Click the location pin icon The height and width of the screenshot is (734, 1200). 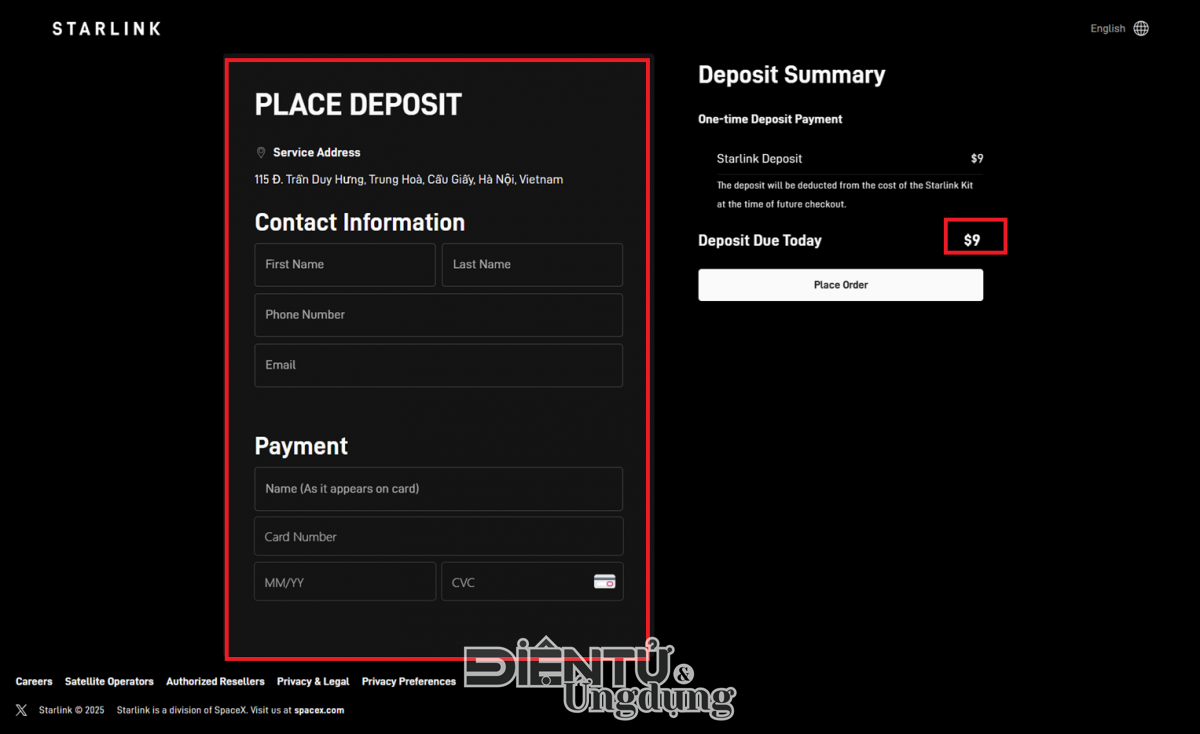coord(261,152)
